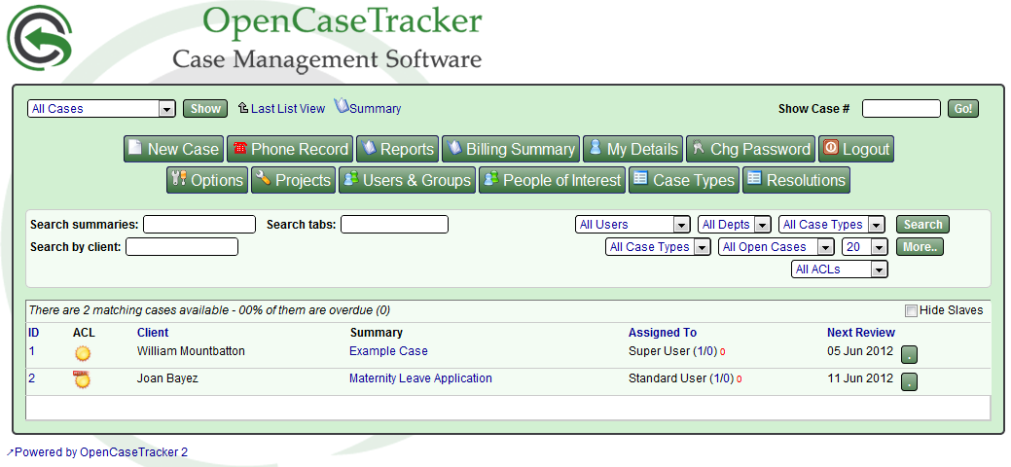This screenshot has width=1011, height=467.
Task: Open the Example Case summary link
Action: (388, 351)
